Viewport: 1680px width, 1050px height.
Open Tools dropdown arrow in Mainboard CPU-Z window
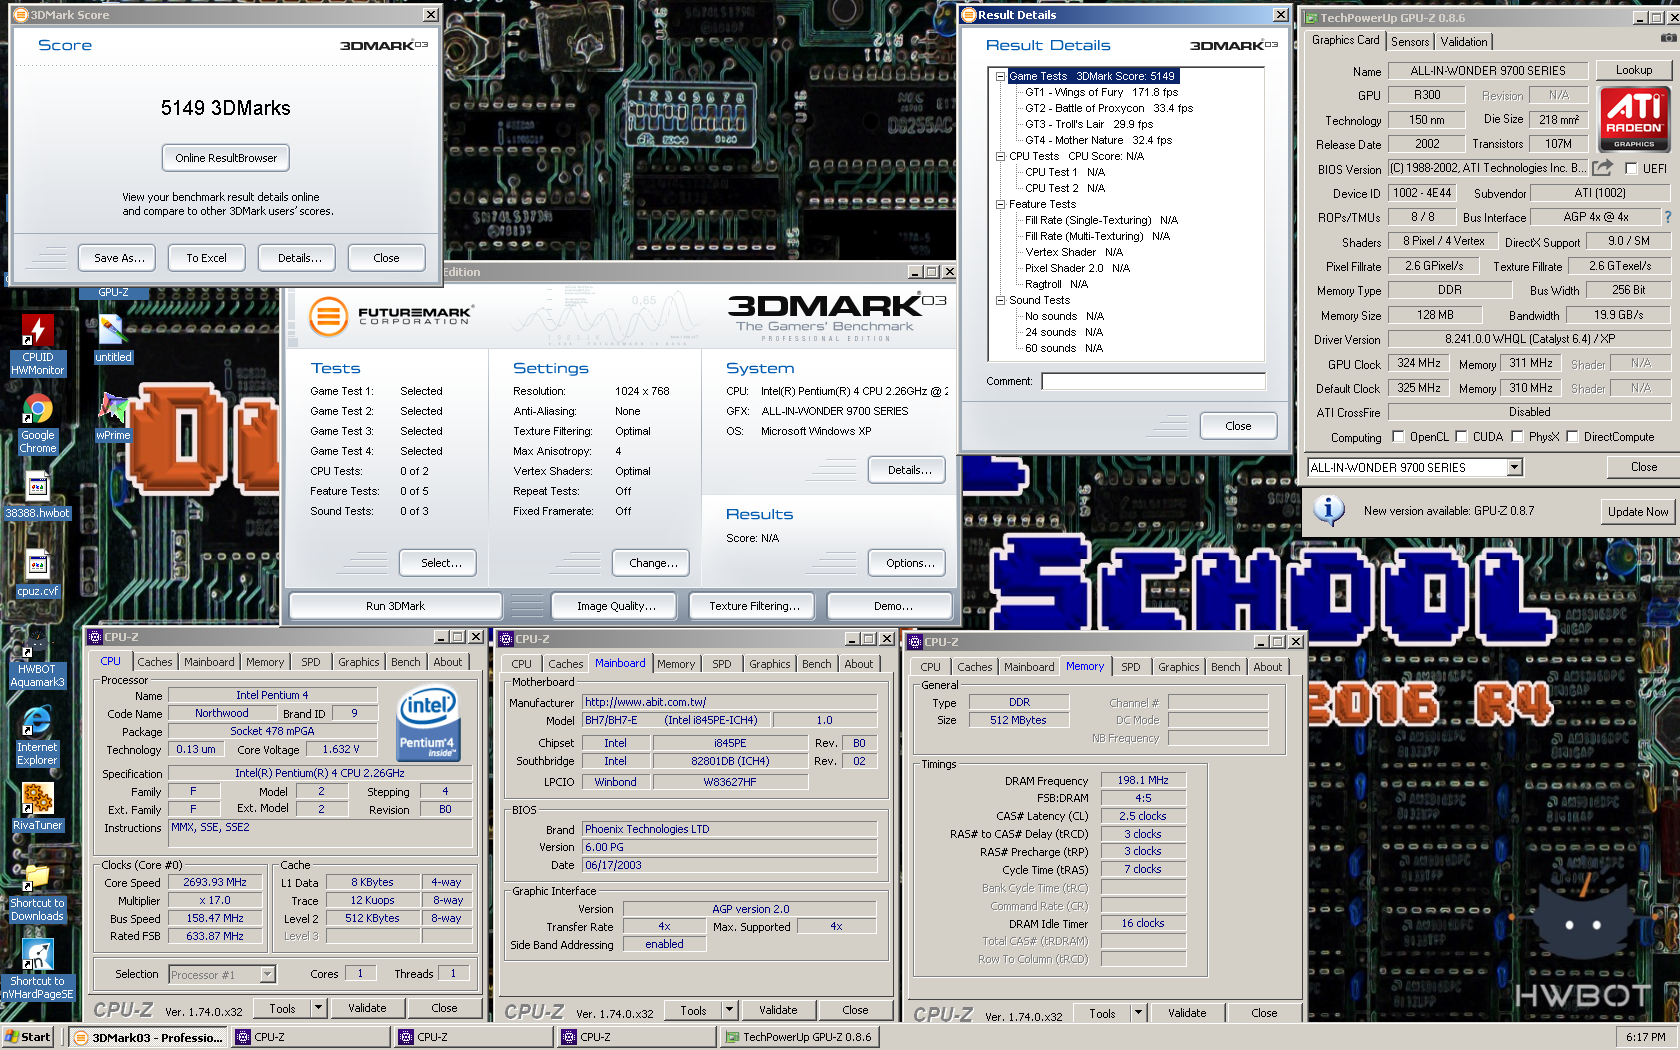[729, 1010]
